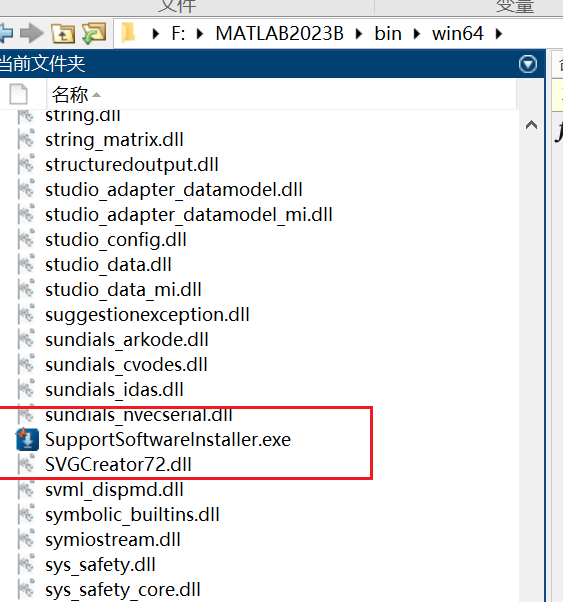Image resolution: width=563 pixels, height=602 pixels.
Task: Select sundials_nvecserial.dll file
Action: point(139,415)
